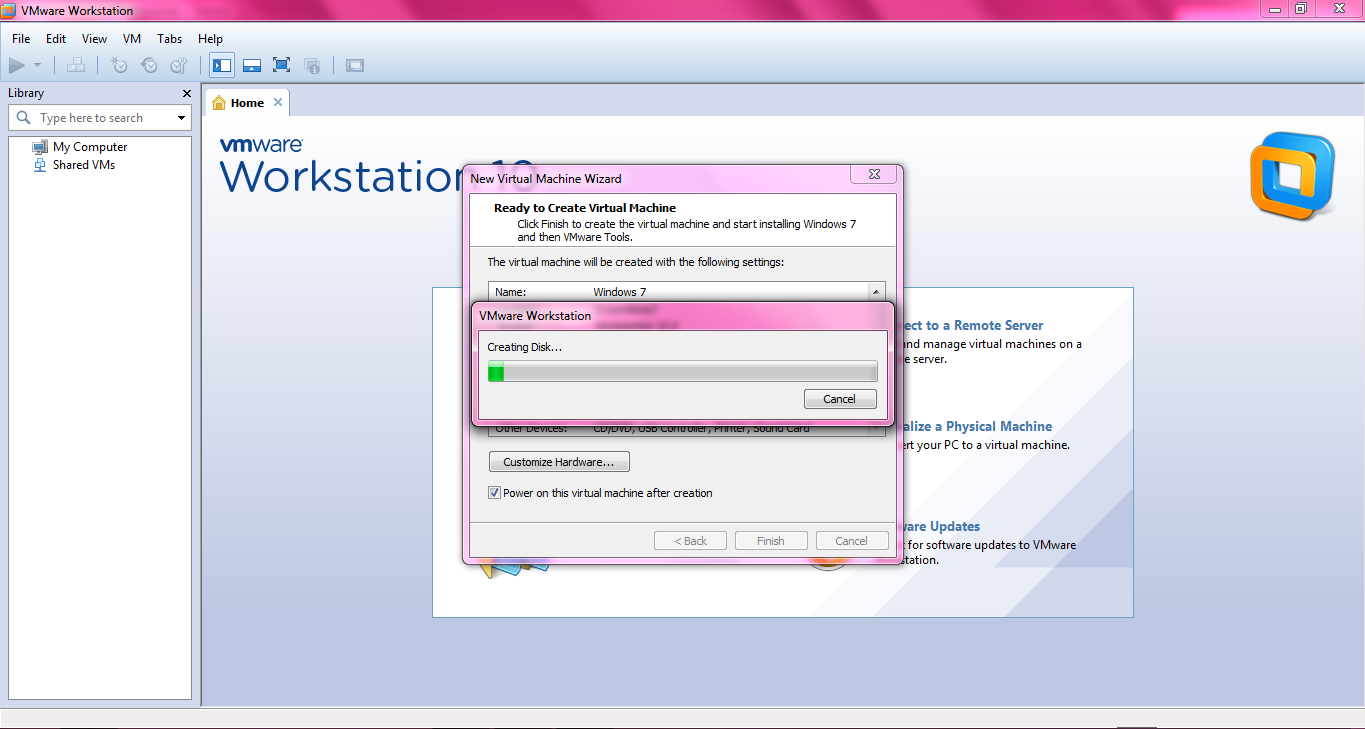Open the VM menu
Image resolution: width=1365 pixels, height=729 pixels.
click(x=132, y=39)
